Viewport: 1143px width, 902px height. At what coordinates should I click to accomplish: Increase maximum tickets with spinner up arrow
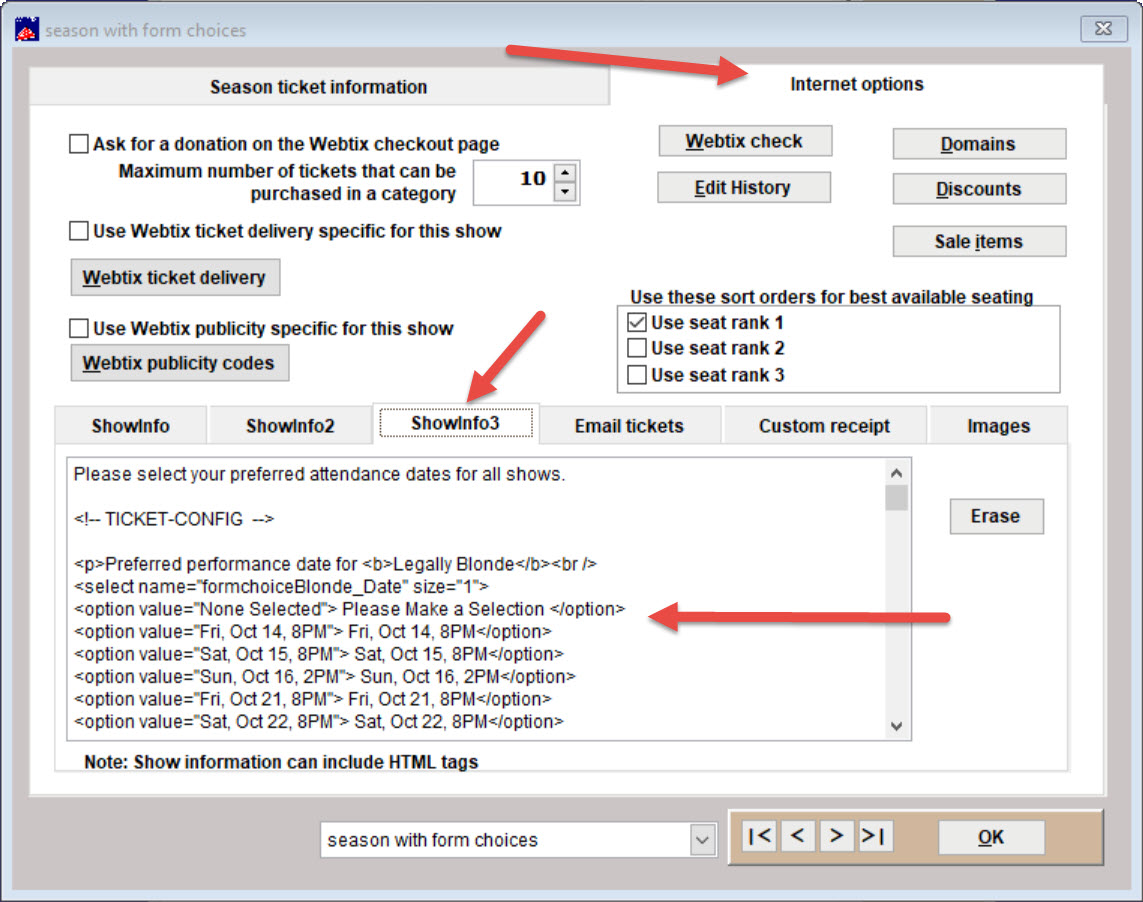[x=565, y=173]
